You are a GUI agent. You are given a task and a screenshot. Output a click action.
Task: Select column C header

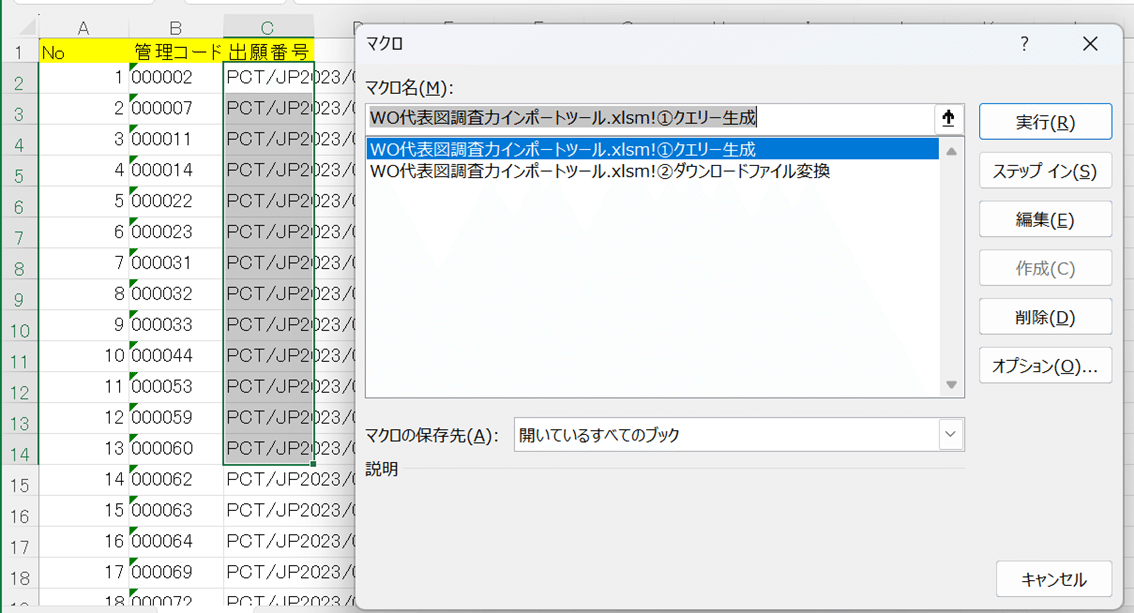pos(268,27)
